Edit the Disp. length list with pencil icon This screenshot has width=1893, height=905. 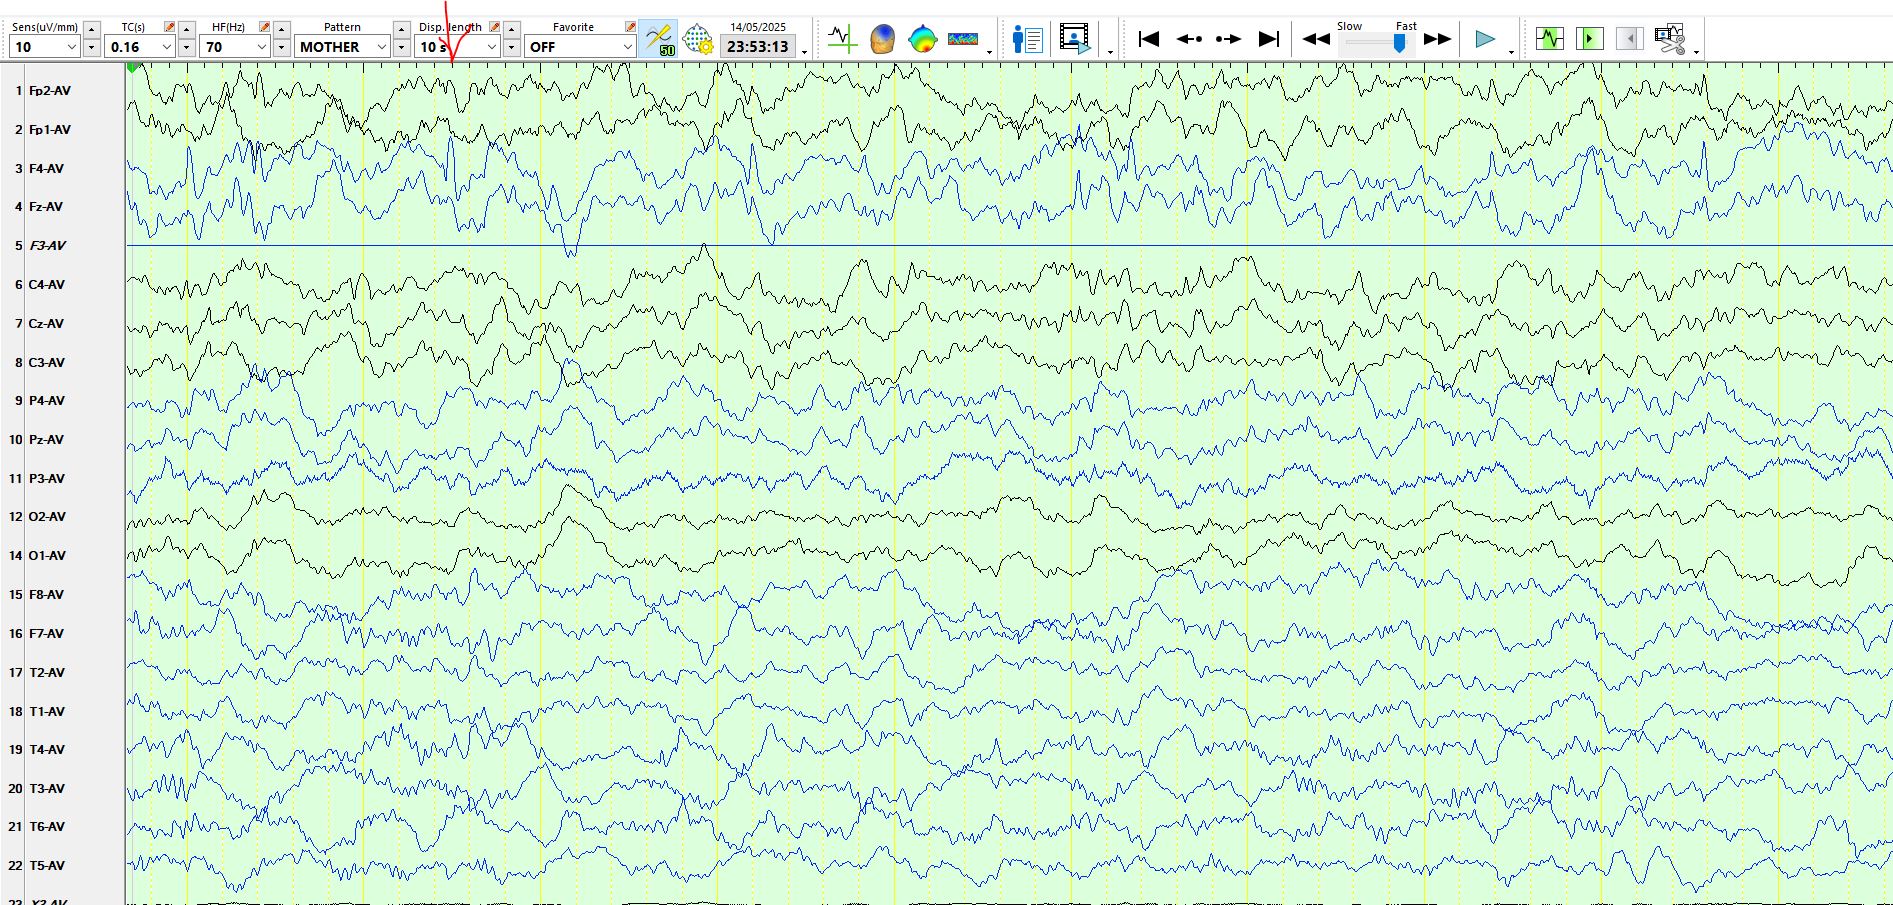coord(494,27)
